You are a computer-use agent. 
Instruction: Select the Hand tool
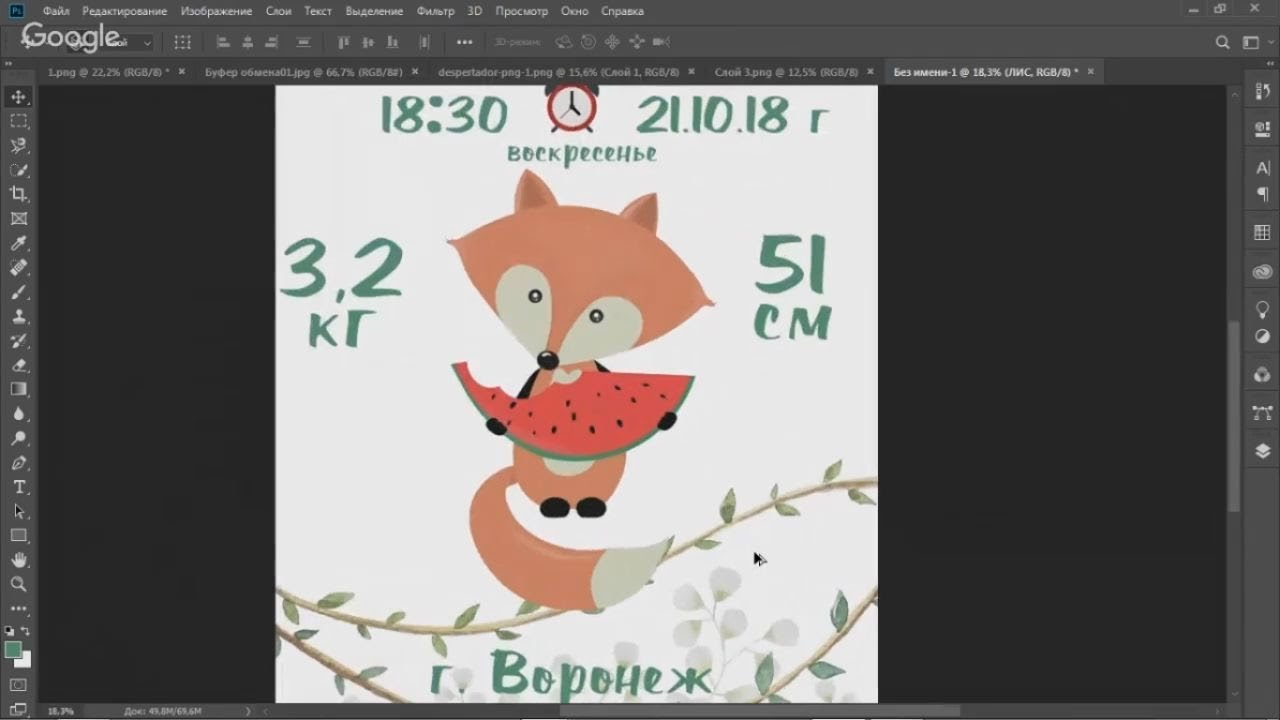pyautogui.click(x=19, y=560)
